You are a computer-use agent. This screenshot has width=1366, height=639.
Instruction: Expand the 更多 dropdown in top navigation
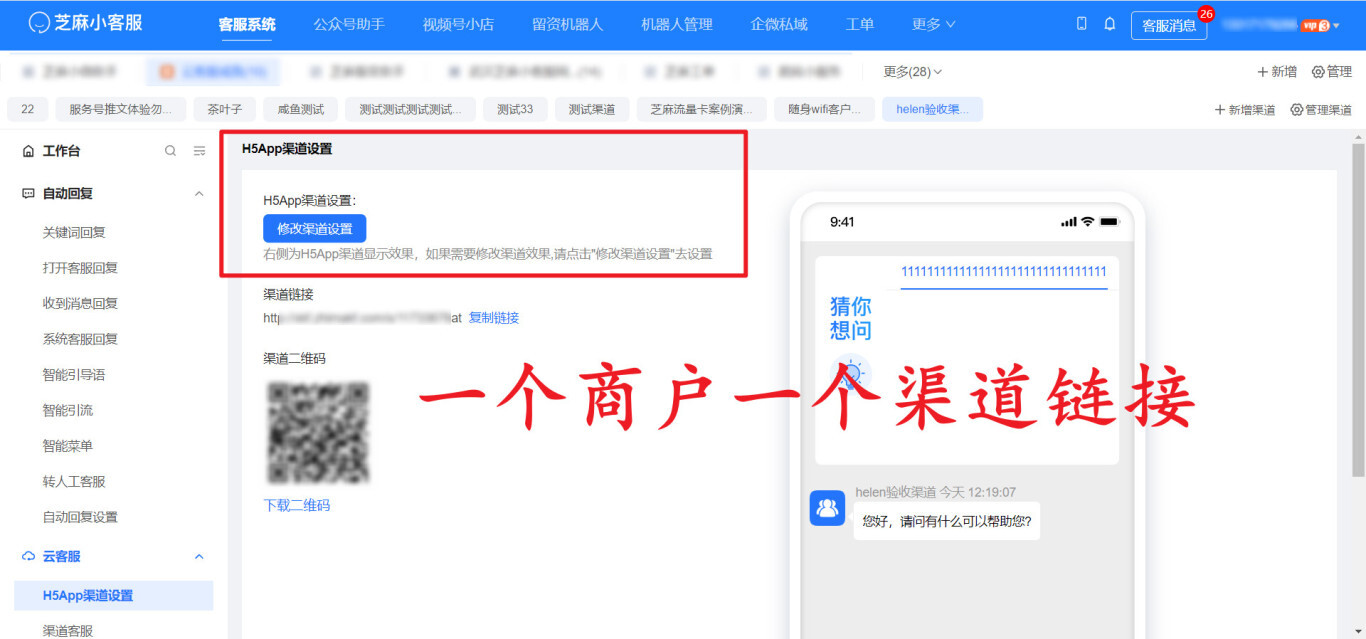pyautogui.click(x=933, y=24)
